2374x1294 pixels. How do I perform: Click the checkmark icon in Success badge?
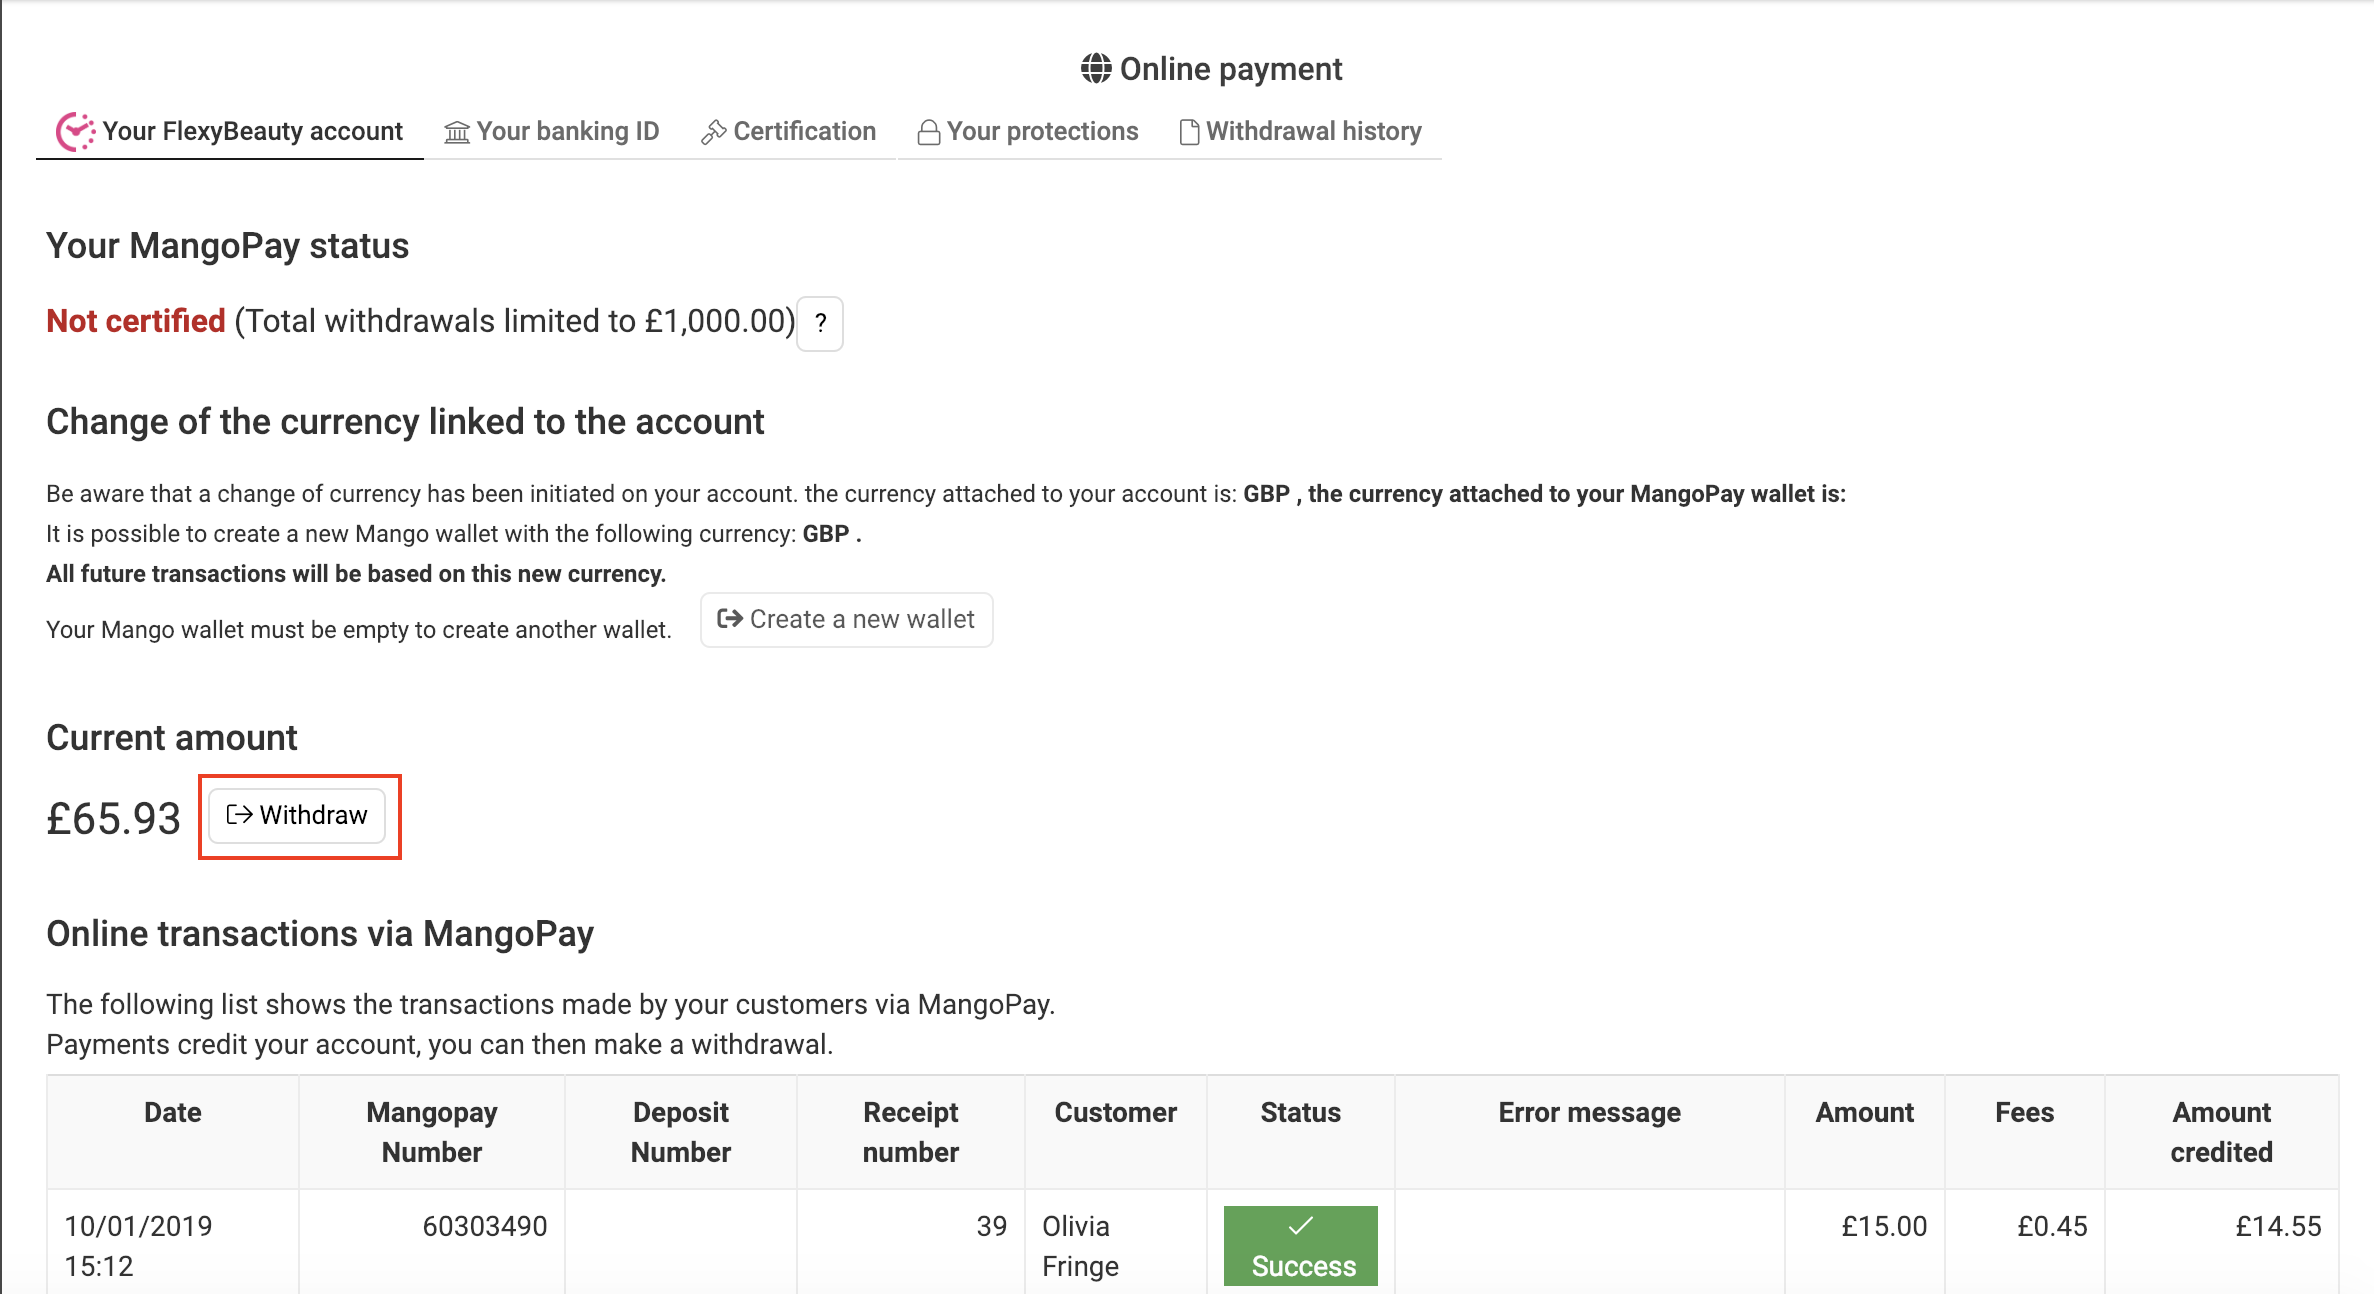1300,1226
